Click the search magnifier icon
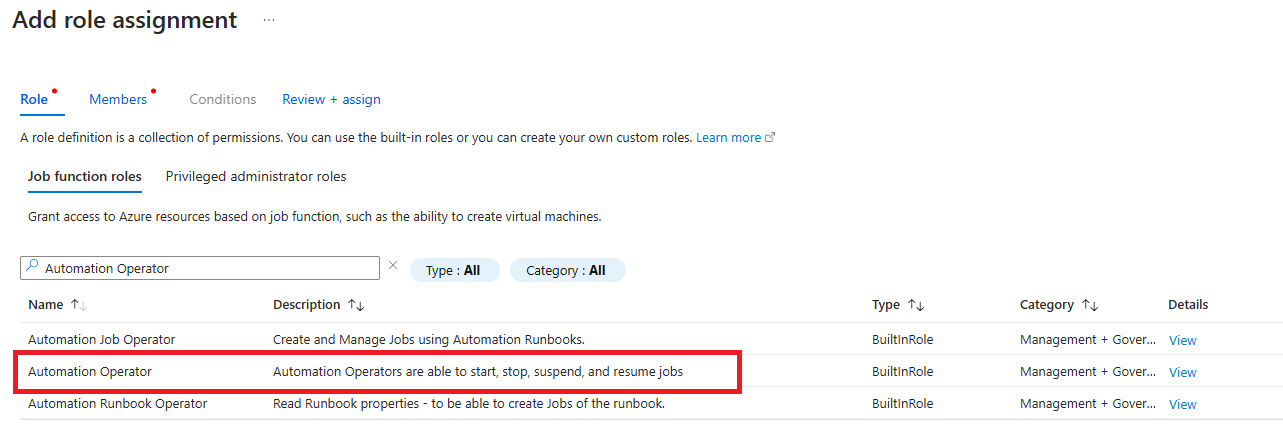The image size is (1283, 427). click(32, 268)
